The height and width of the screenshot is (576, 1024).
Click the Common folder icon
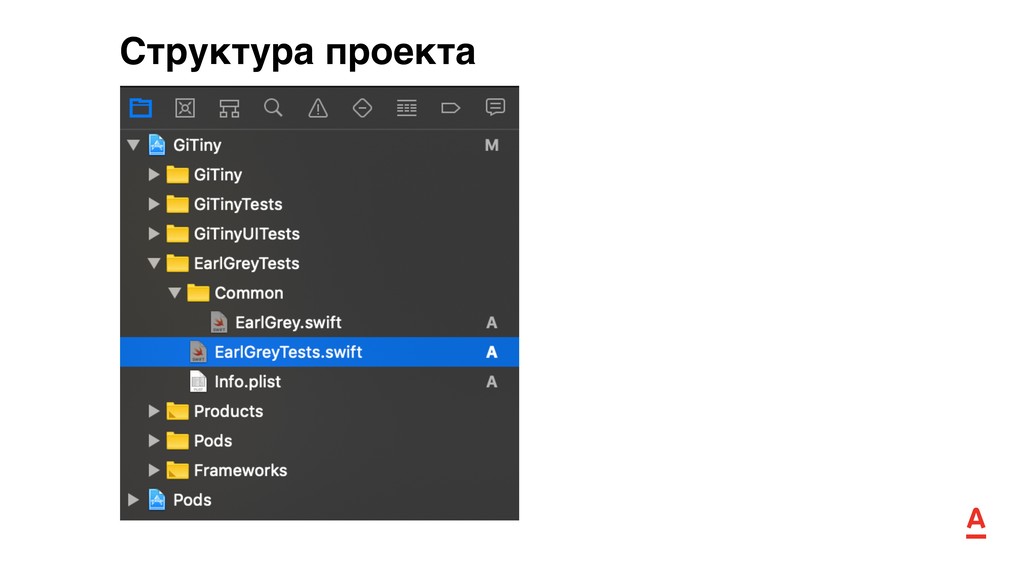click(199, 293)
